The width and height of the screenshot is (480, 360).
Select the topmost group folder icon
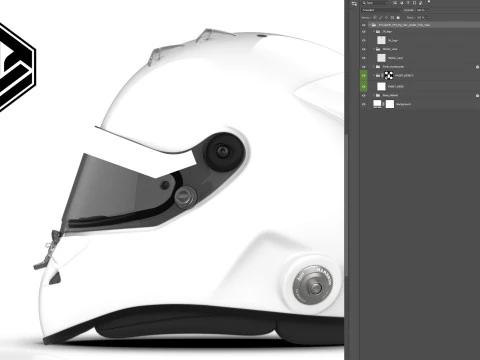coord(374,25)
